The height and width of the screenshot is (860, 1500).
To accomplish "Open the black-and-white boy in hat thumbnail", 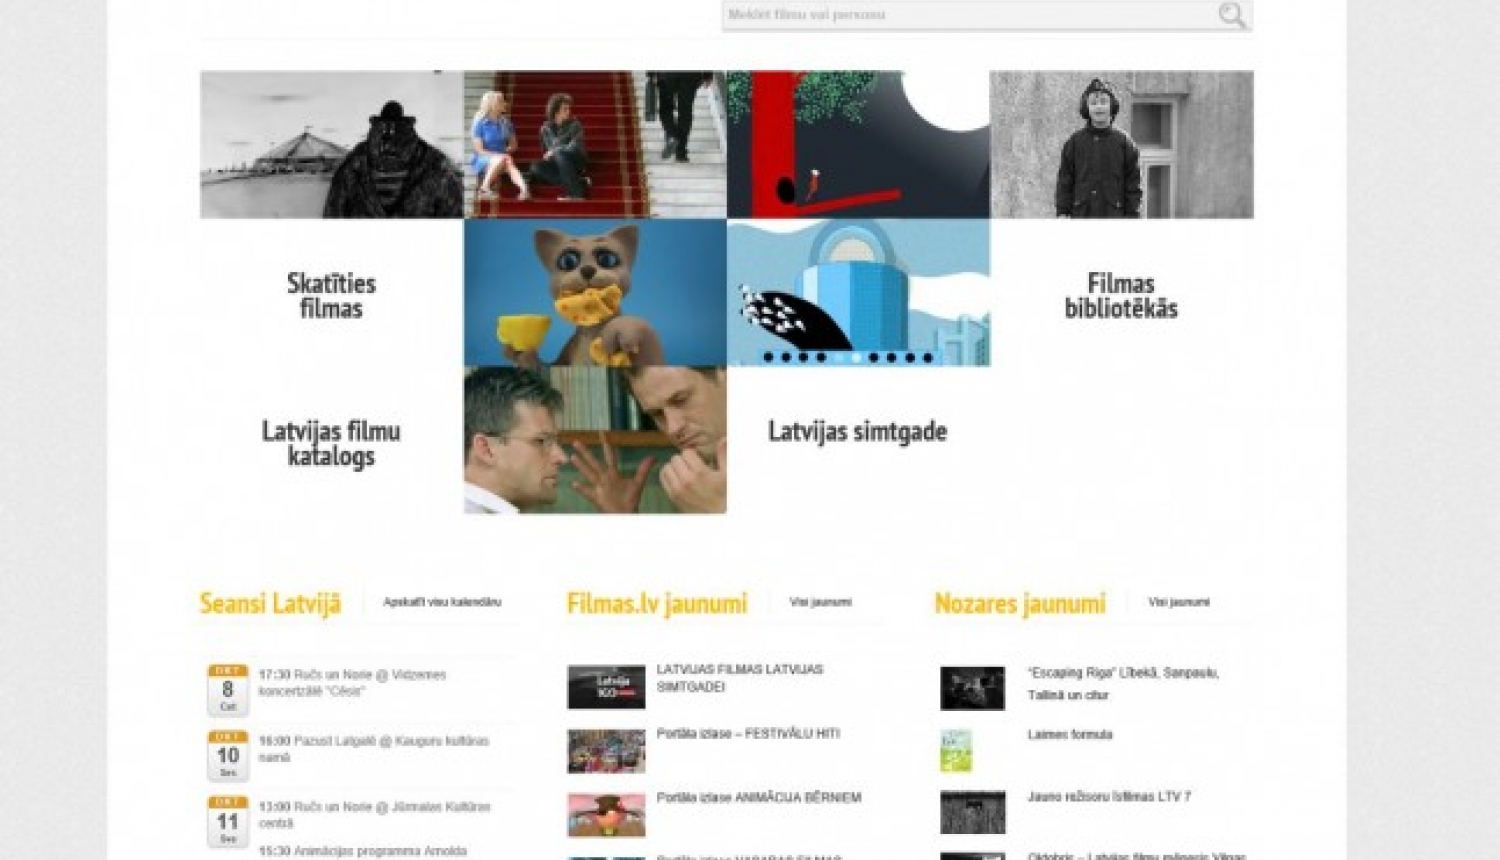I will coord(1122,144).
